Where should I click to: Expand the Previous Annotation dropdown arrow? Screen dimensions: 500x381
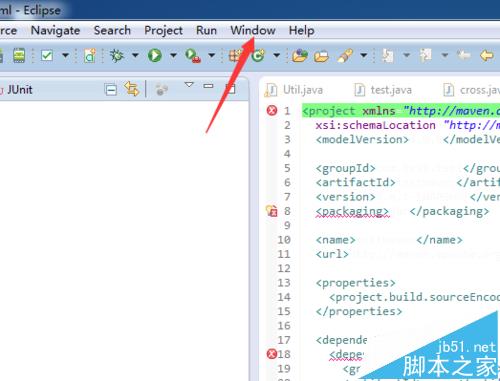pos(445,55)
